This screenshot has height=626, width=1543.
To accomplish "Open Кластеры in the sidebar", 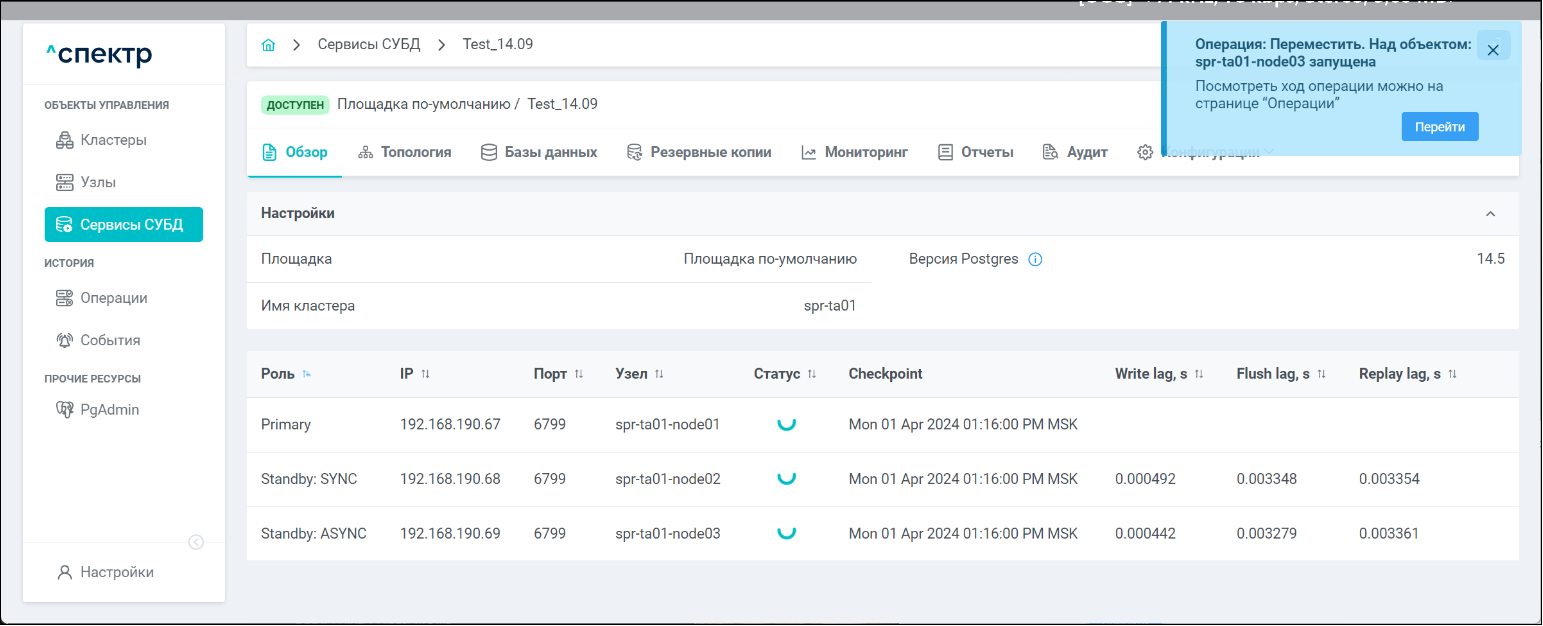I will pyautogui.click(x=113, y=140).
